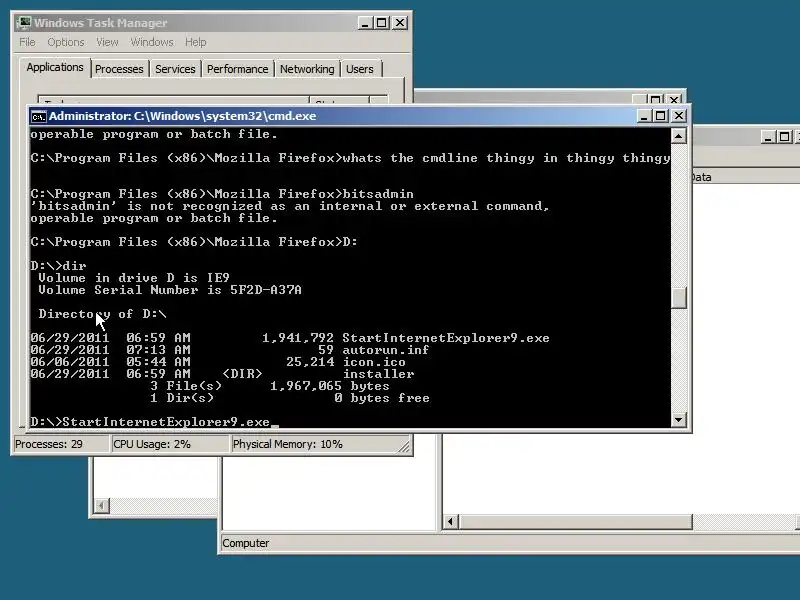Click the 'Volume Serial Number is 5F2D-A37A' line
This screenshot has height=600, width=800.
pos(170,290)
